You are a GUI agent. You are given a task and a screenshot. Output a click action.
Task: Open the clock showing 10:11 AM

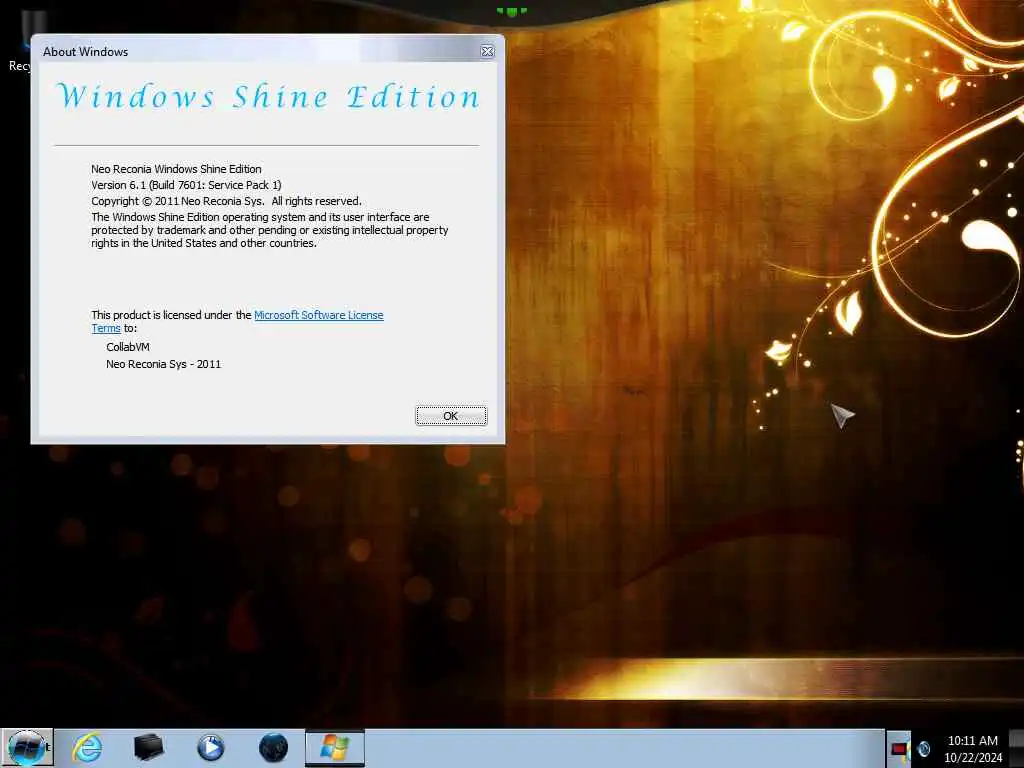coord(972,741)
